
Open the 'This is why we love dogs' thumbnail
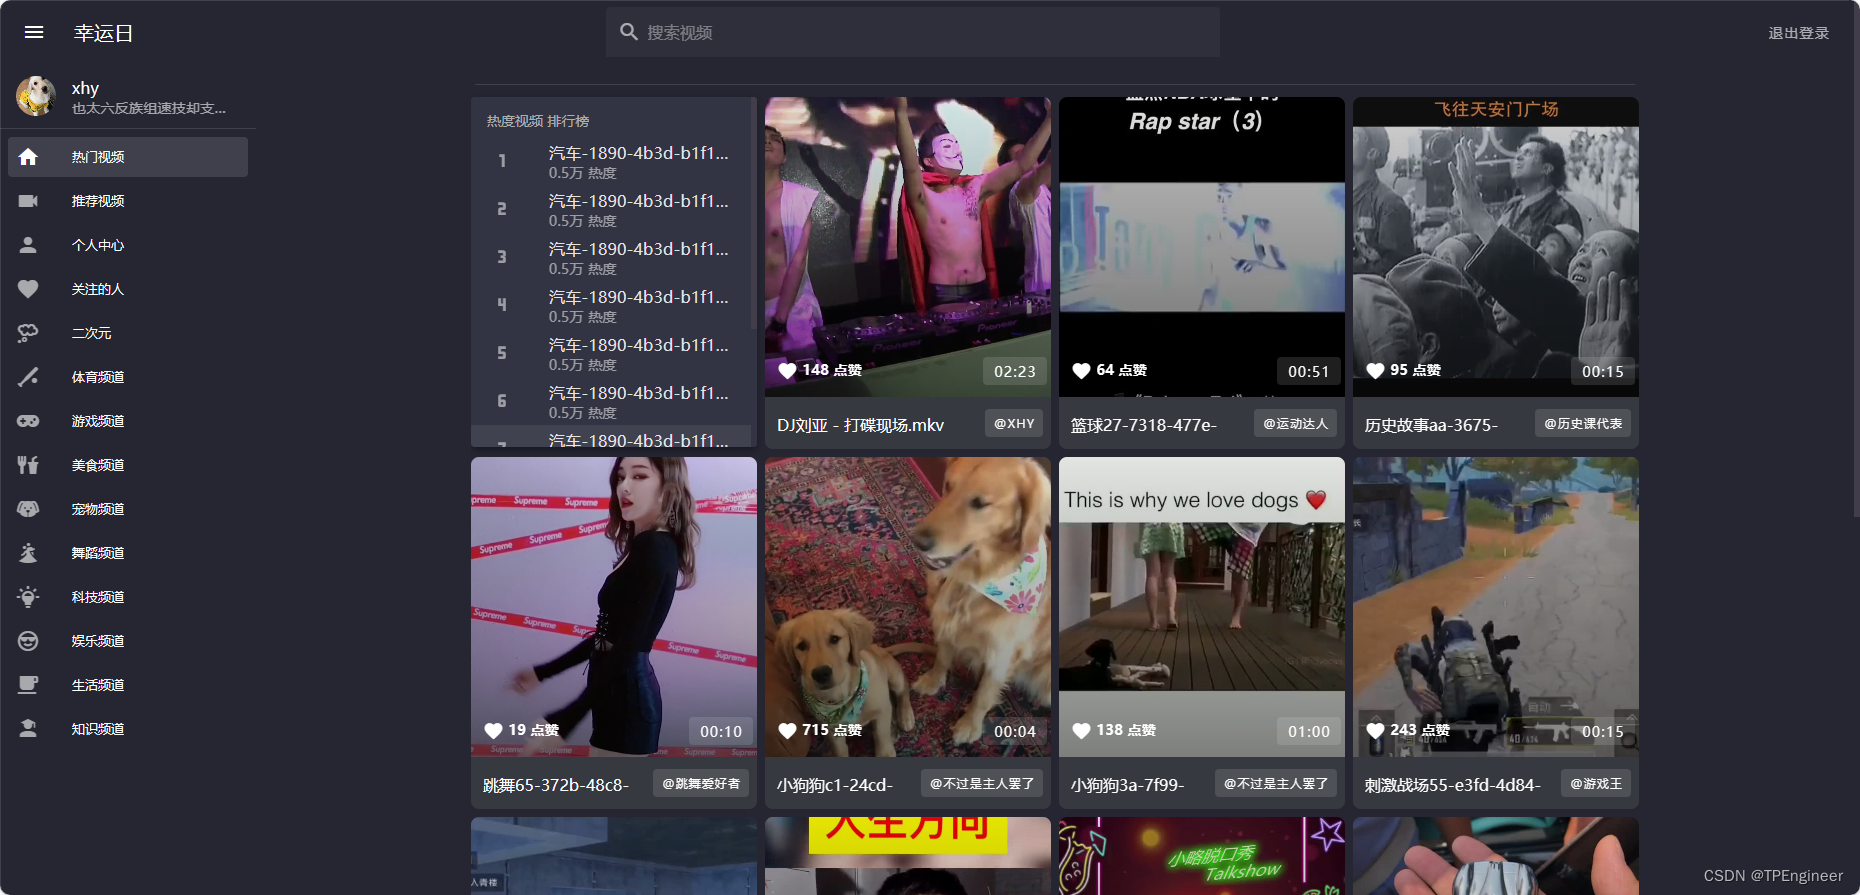point(1202,607)
